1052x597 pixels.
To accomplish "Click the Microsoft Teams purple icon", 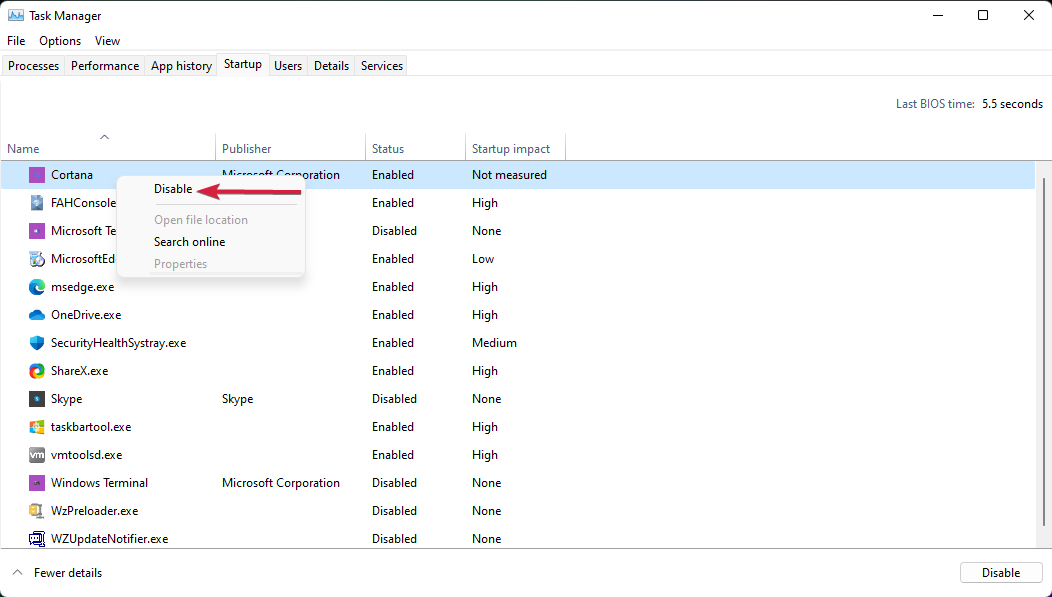I will pos(37,231).
